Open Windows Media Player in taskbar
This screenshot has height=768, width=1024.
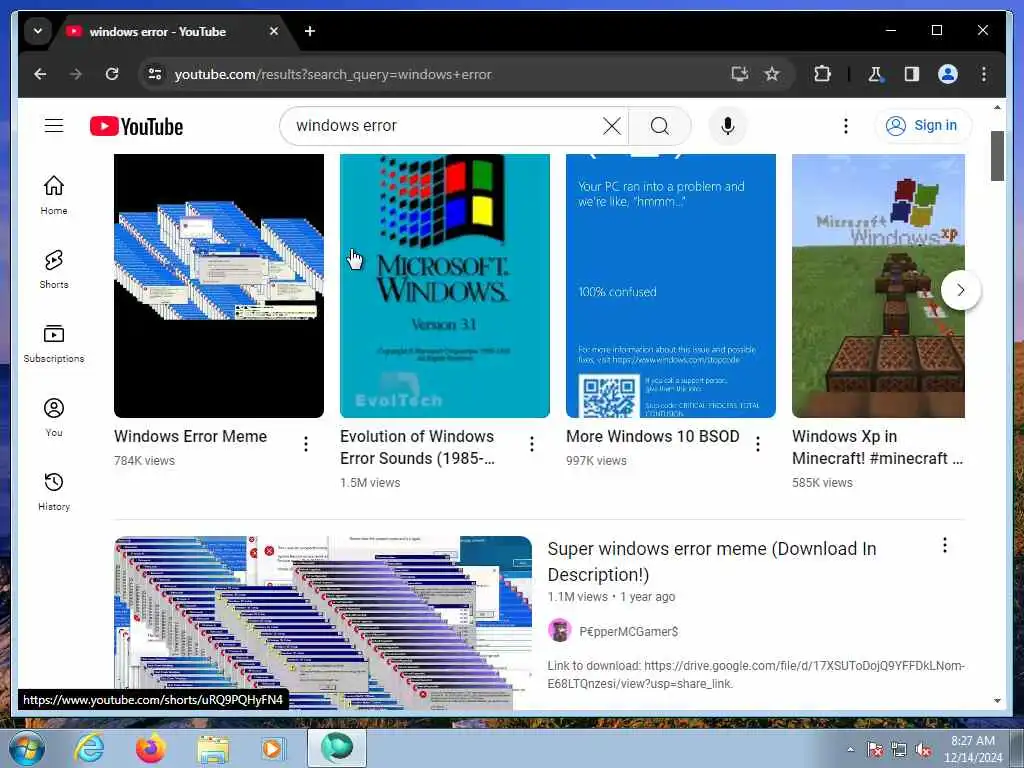[x=273, y=748]
